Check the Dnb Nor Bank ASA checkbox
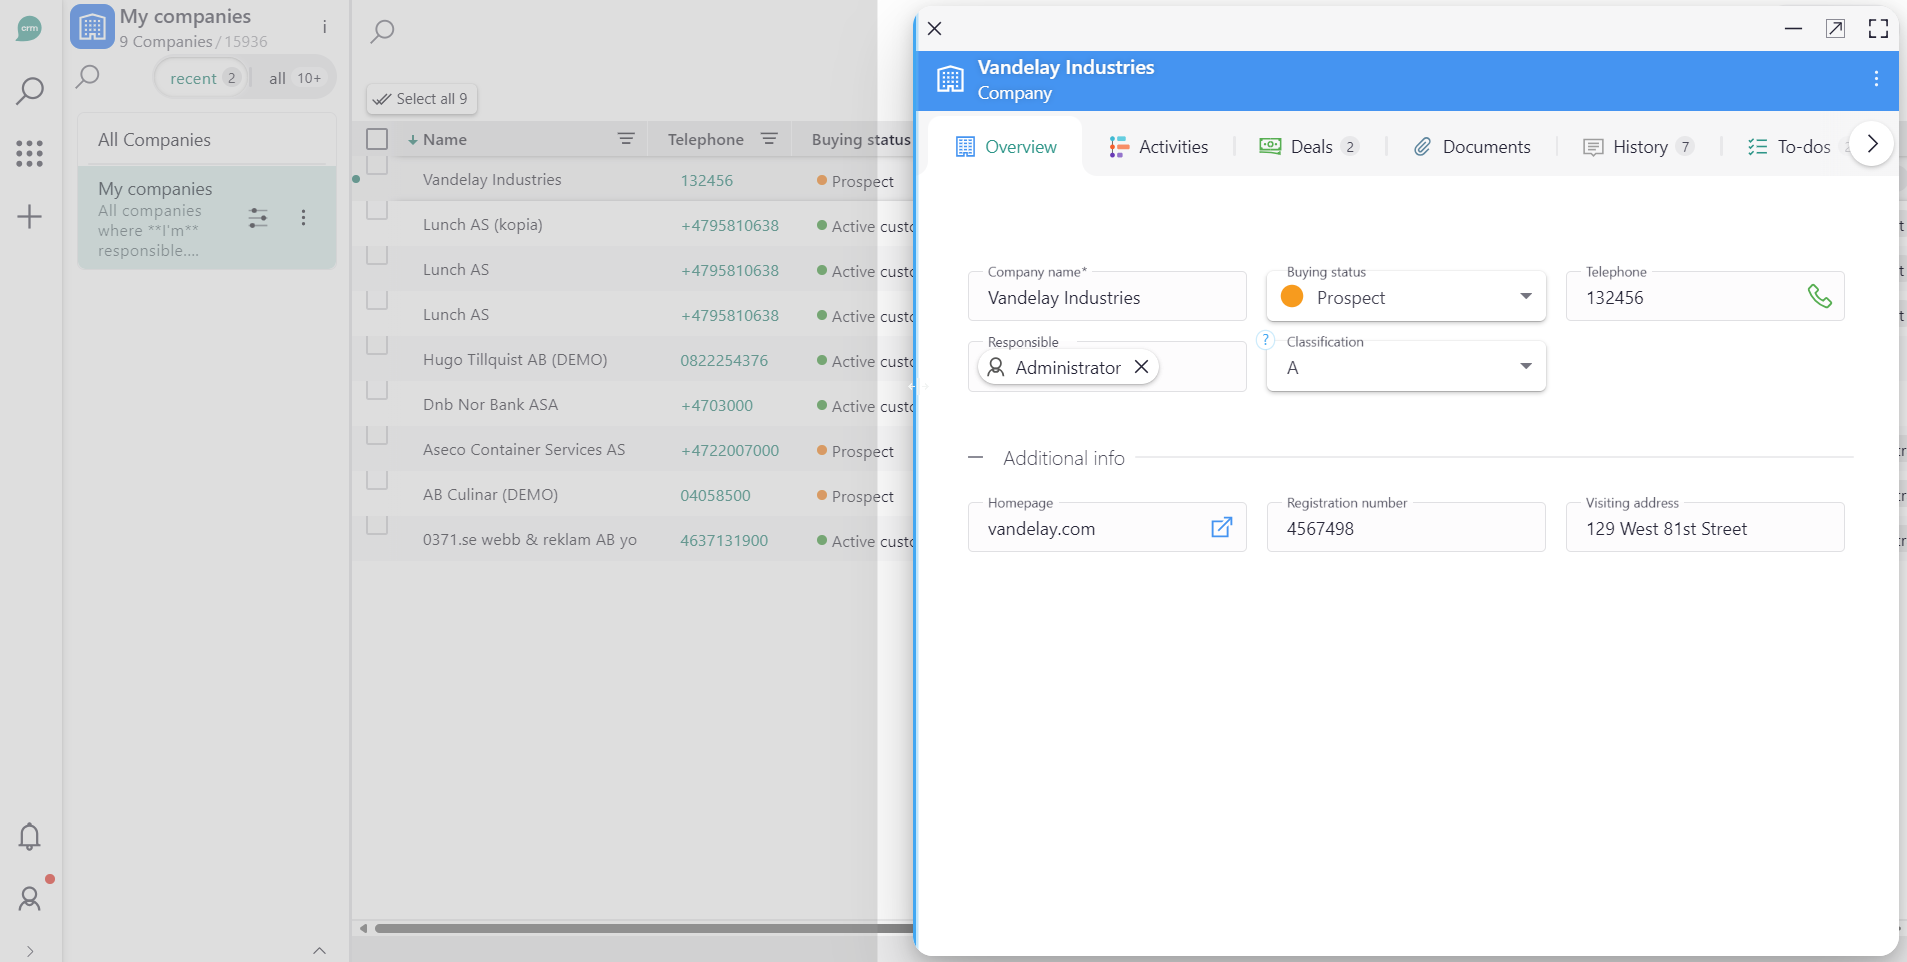This screenshot has width=1907, height=962. click(x=377, y=391)
